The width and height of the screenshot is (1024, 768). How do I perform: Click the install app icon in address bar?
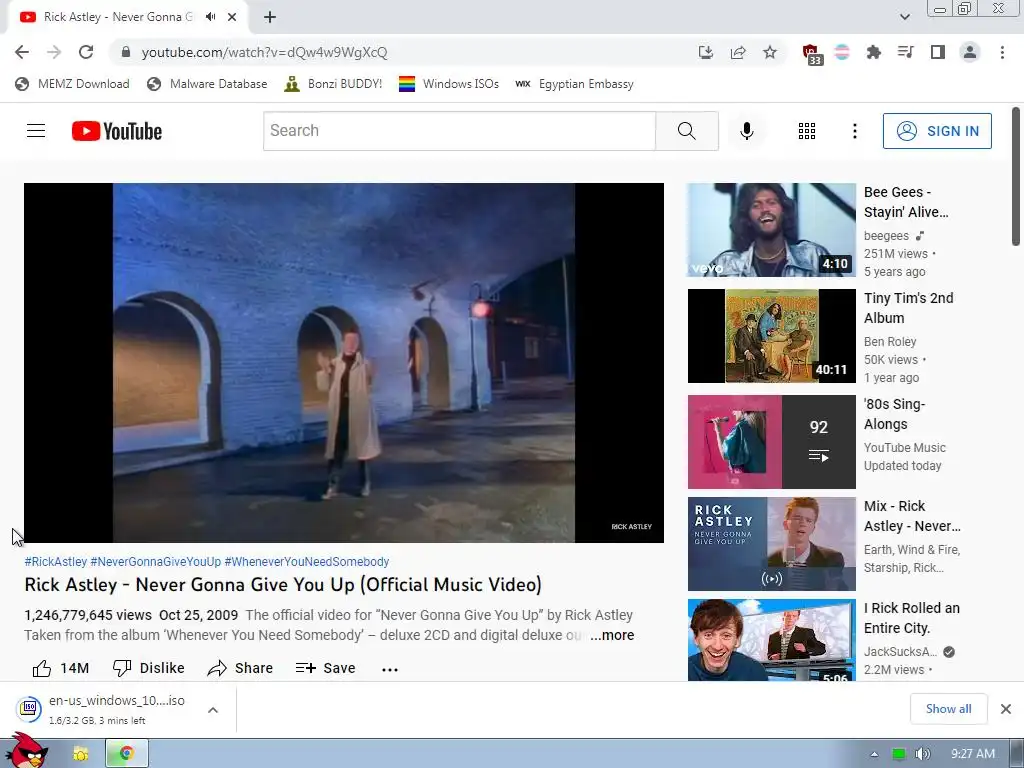click(706, 52)
